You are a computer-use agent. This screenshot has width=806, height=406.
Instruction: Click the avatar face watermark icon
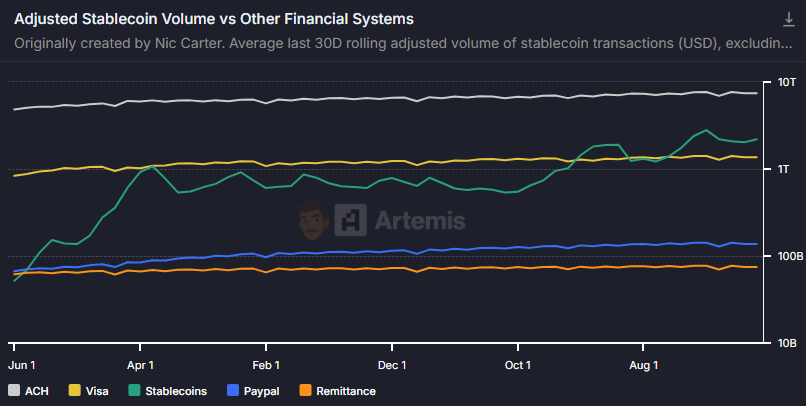313,219
